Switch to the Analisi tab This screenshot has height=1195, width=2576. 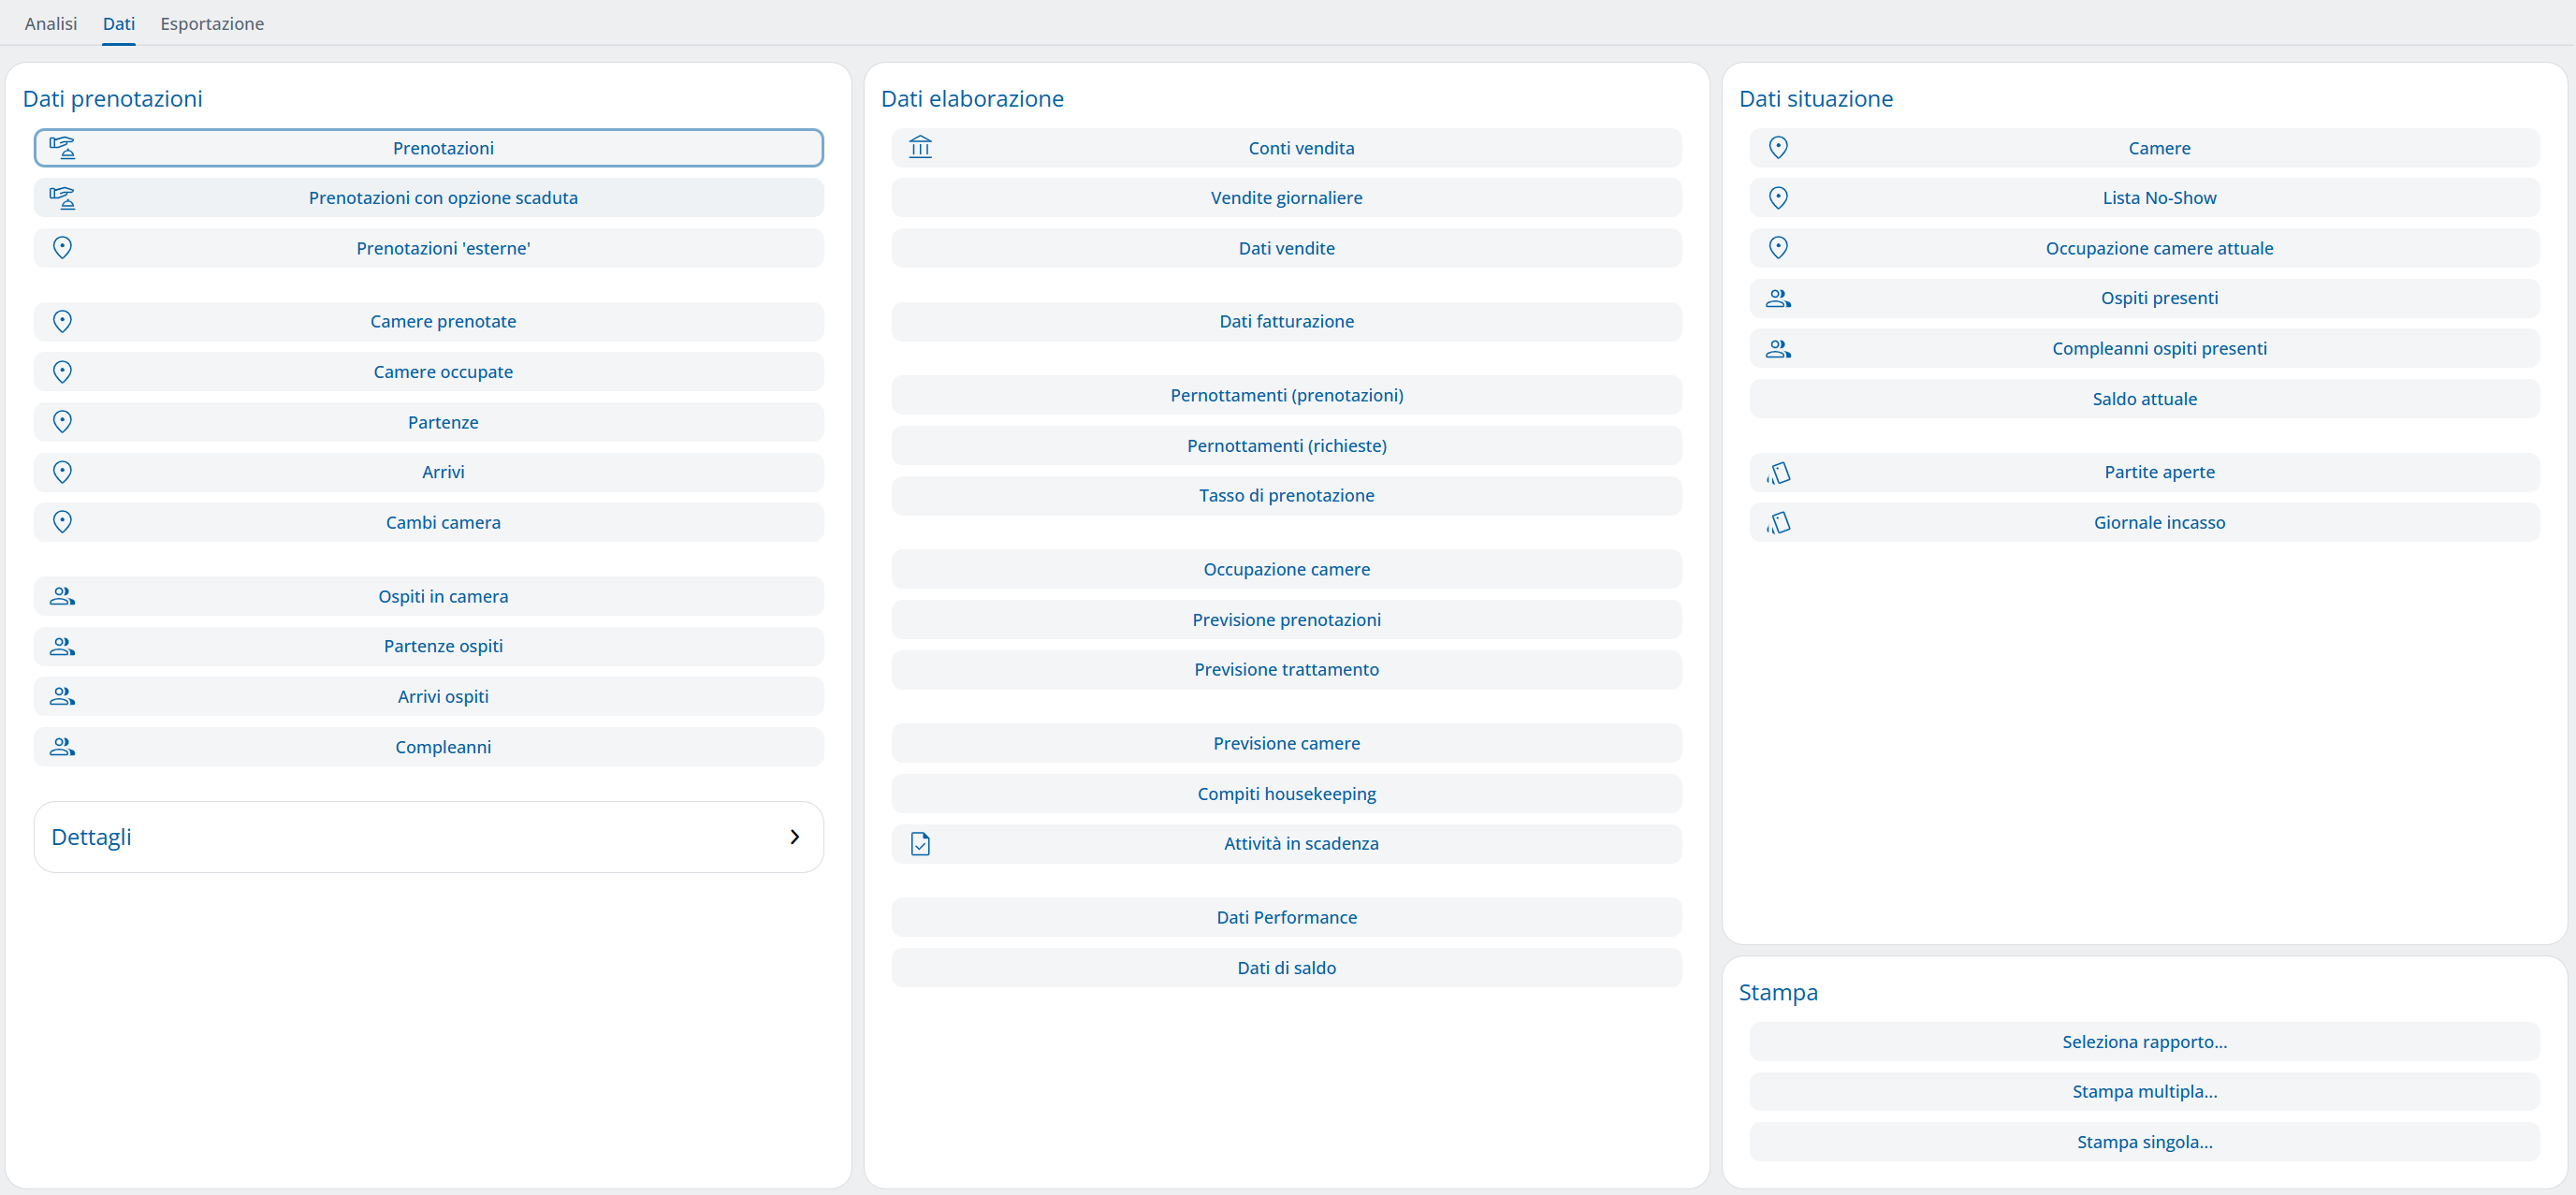coord(51,23)
